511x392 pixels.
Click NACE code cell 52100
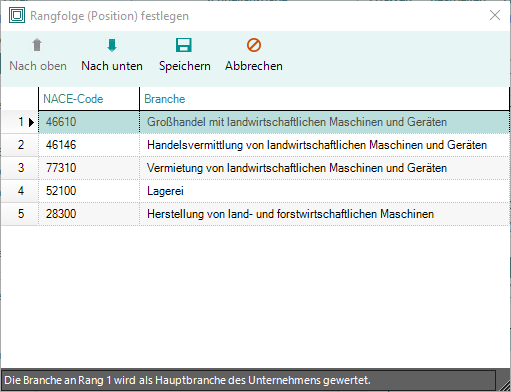(x=89, y=191)
